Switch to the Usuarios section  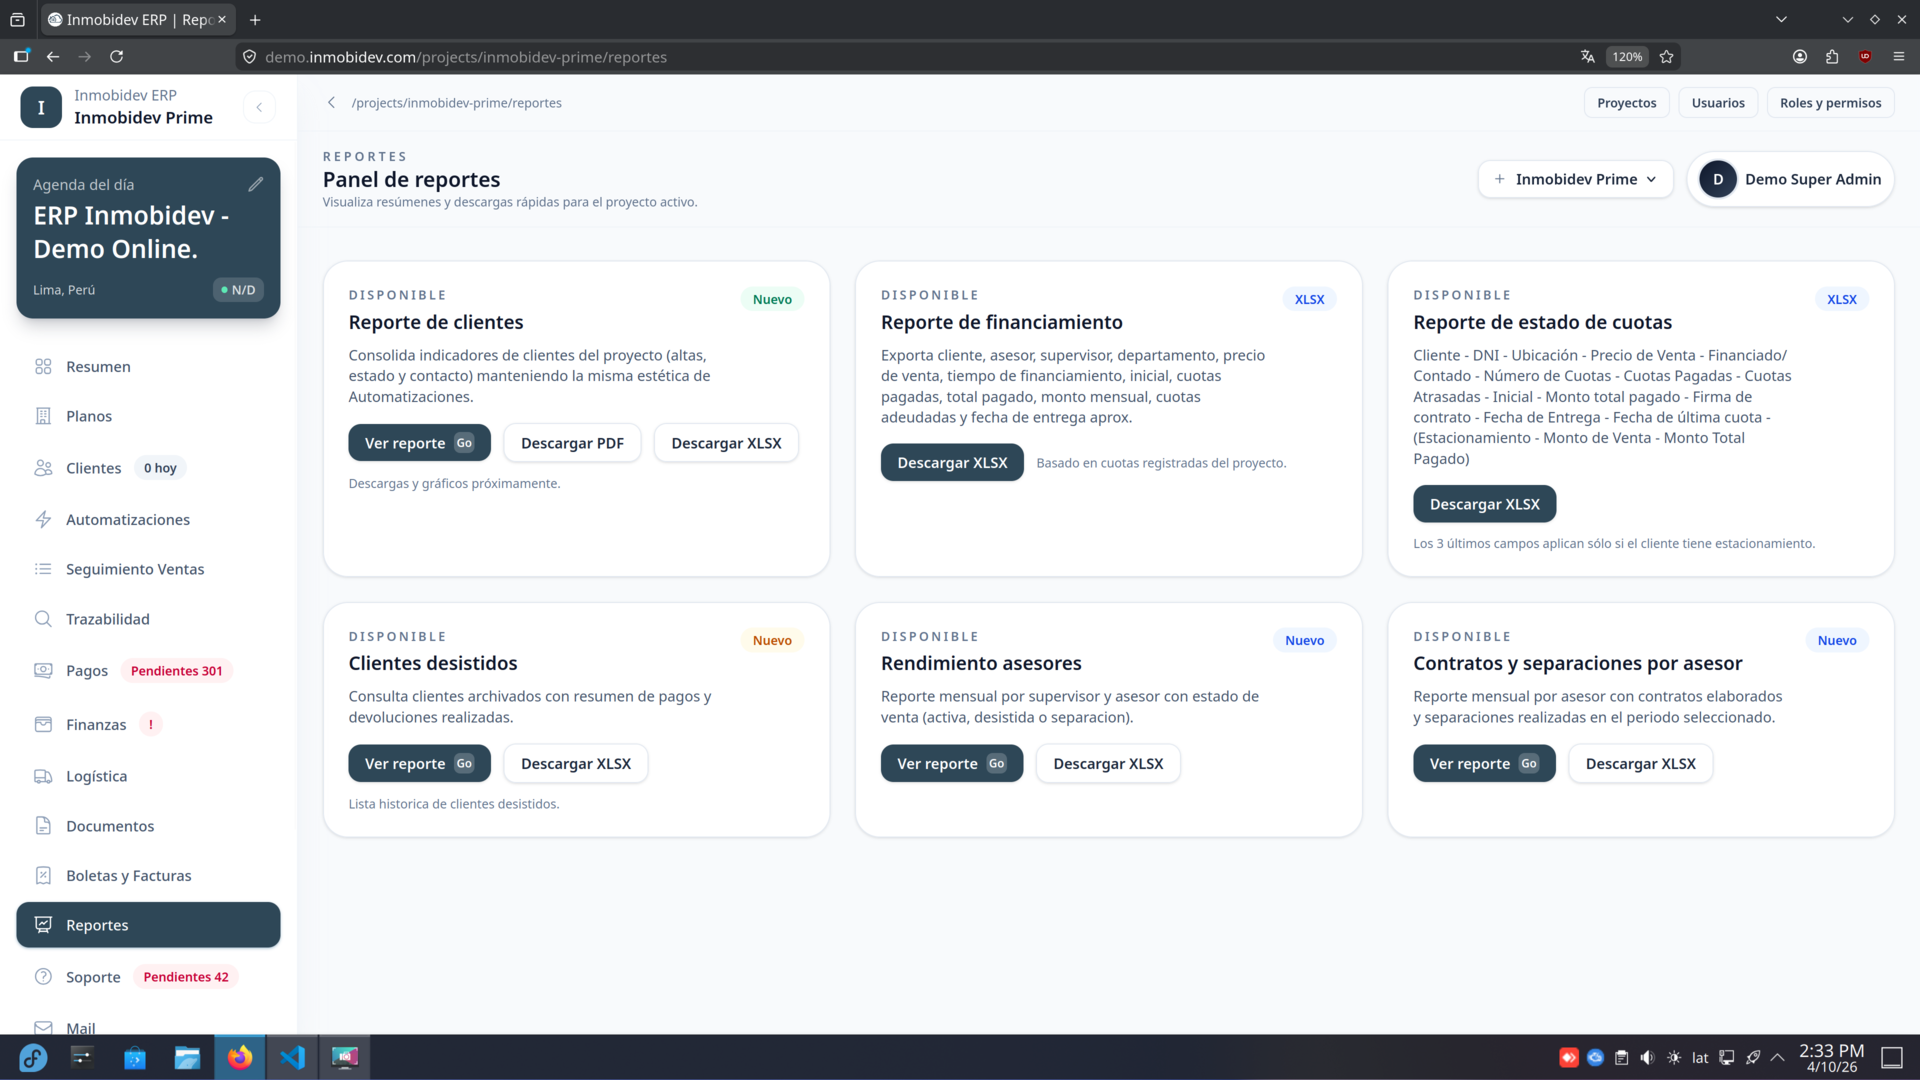tap(1718, 102)
